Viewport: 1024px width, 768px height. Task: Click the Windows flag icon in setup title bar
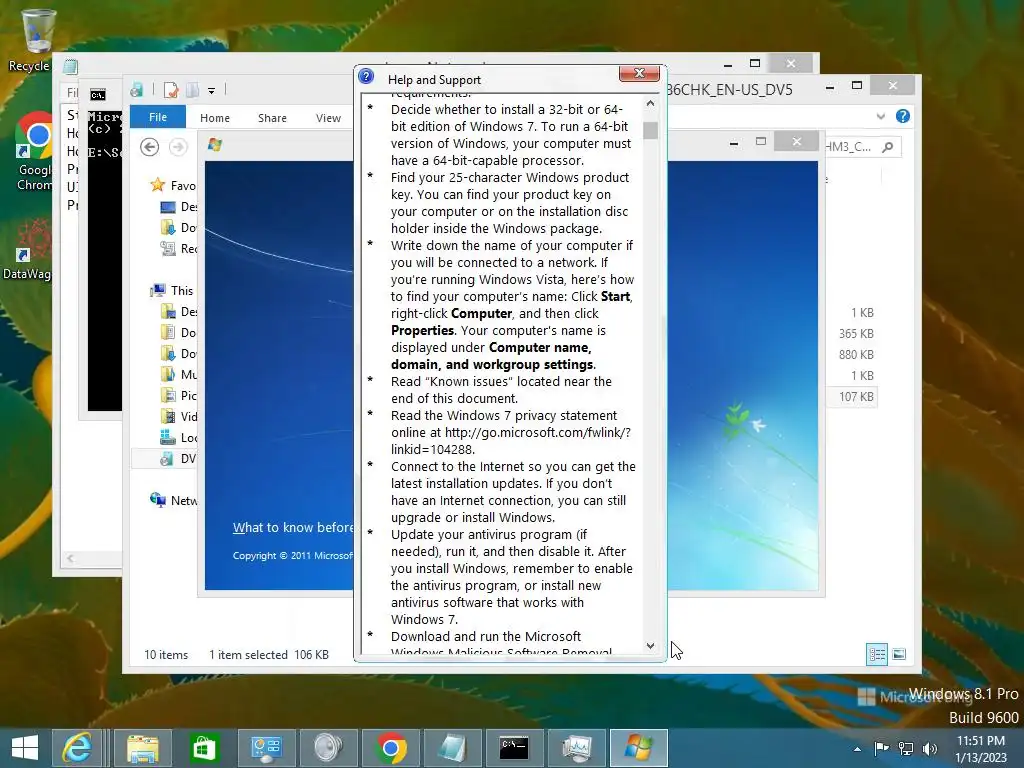(215, 144)
